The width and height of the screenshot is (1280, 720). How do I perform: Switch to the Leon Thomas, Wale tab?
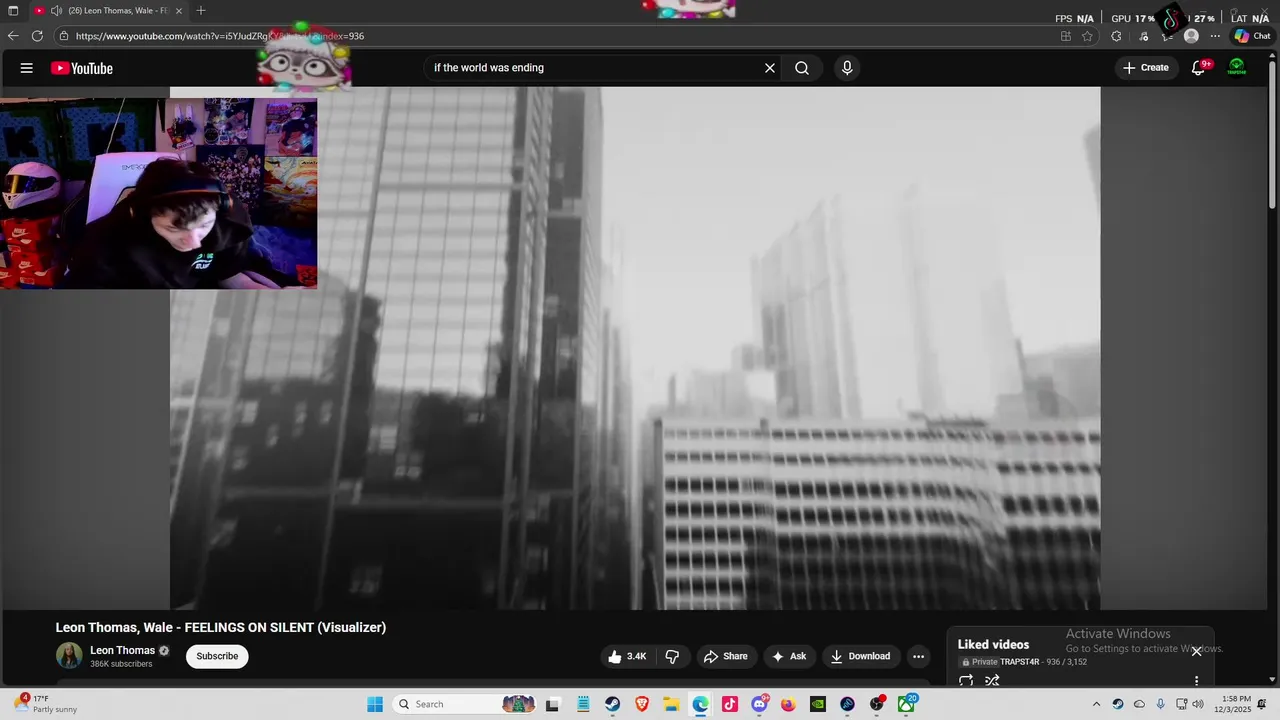[x=108, y=11]
